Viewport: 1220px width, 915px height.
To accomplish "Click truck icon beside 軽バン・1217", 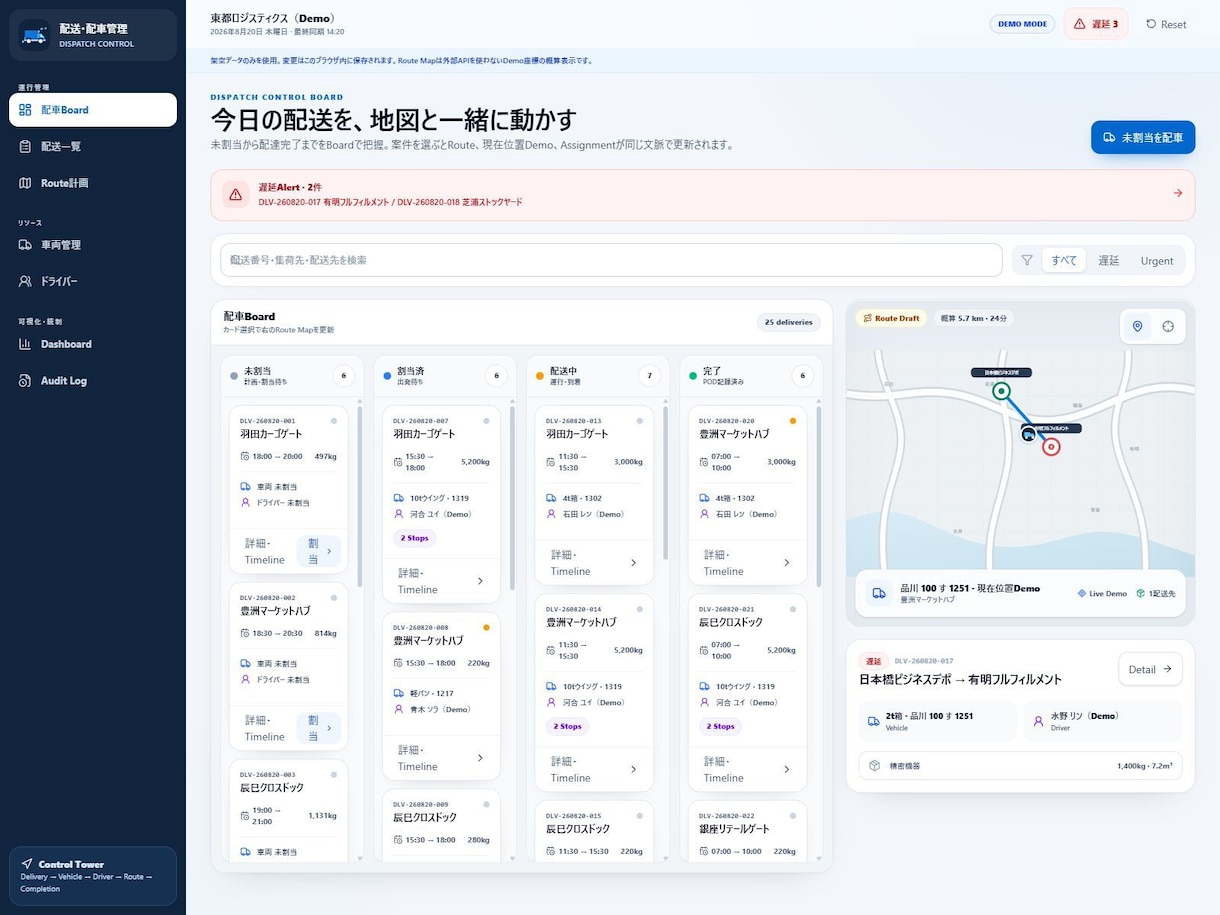I will pos(399,692).
